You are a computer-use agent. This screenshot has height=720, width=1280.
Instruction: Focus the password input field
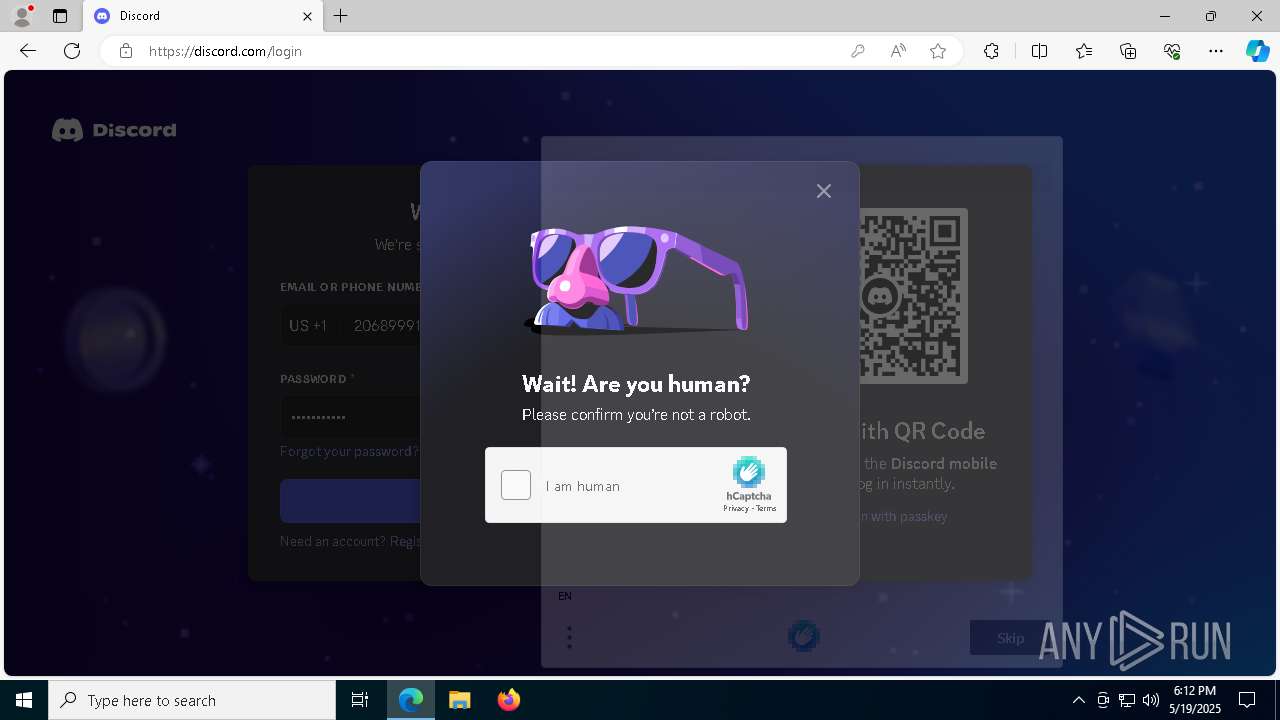coord(350,416)
